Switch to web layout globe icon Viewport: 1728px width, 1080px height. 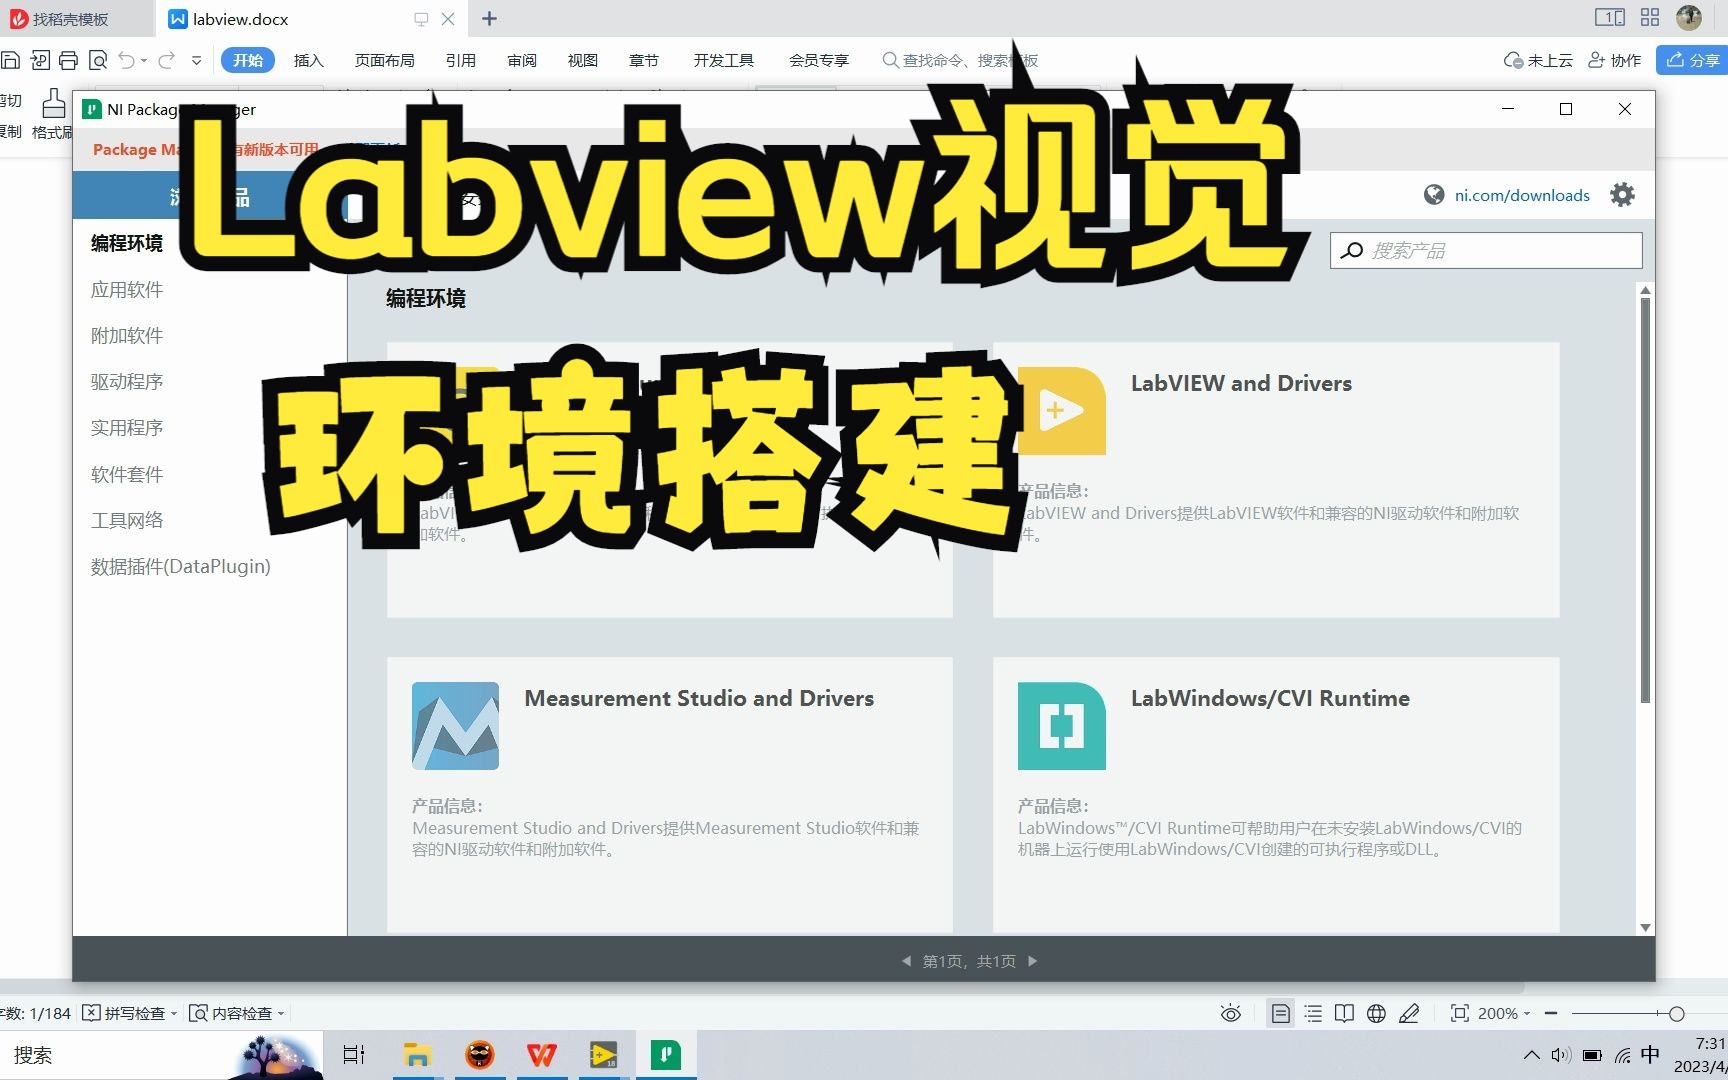coord(1377,1014)
